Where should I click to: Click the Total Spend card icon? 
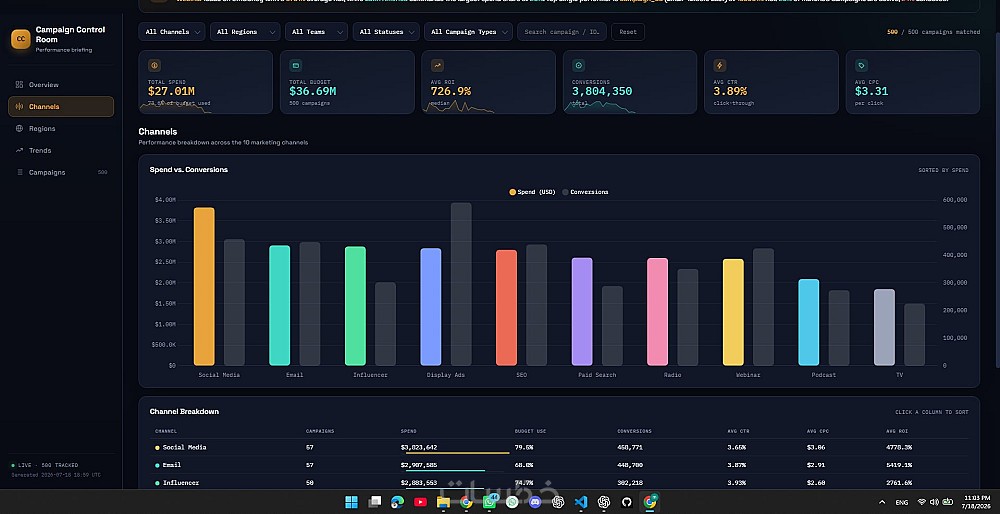click(154, 65)
